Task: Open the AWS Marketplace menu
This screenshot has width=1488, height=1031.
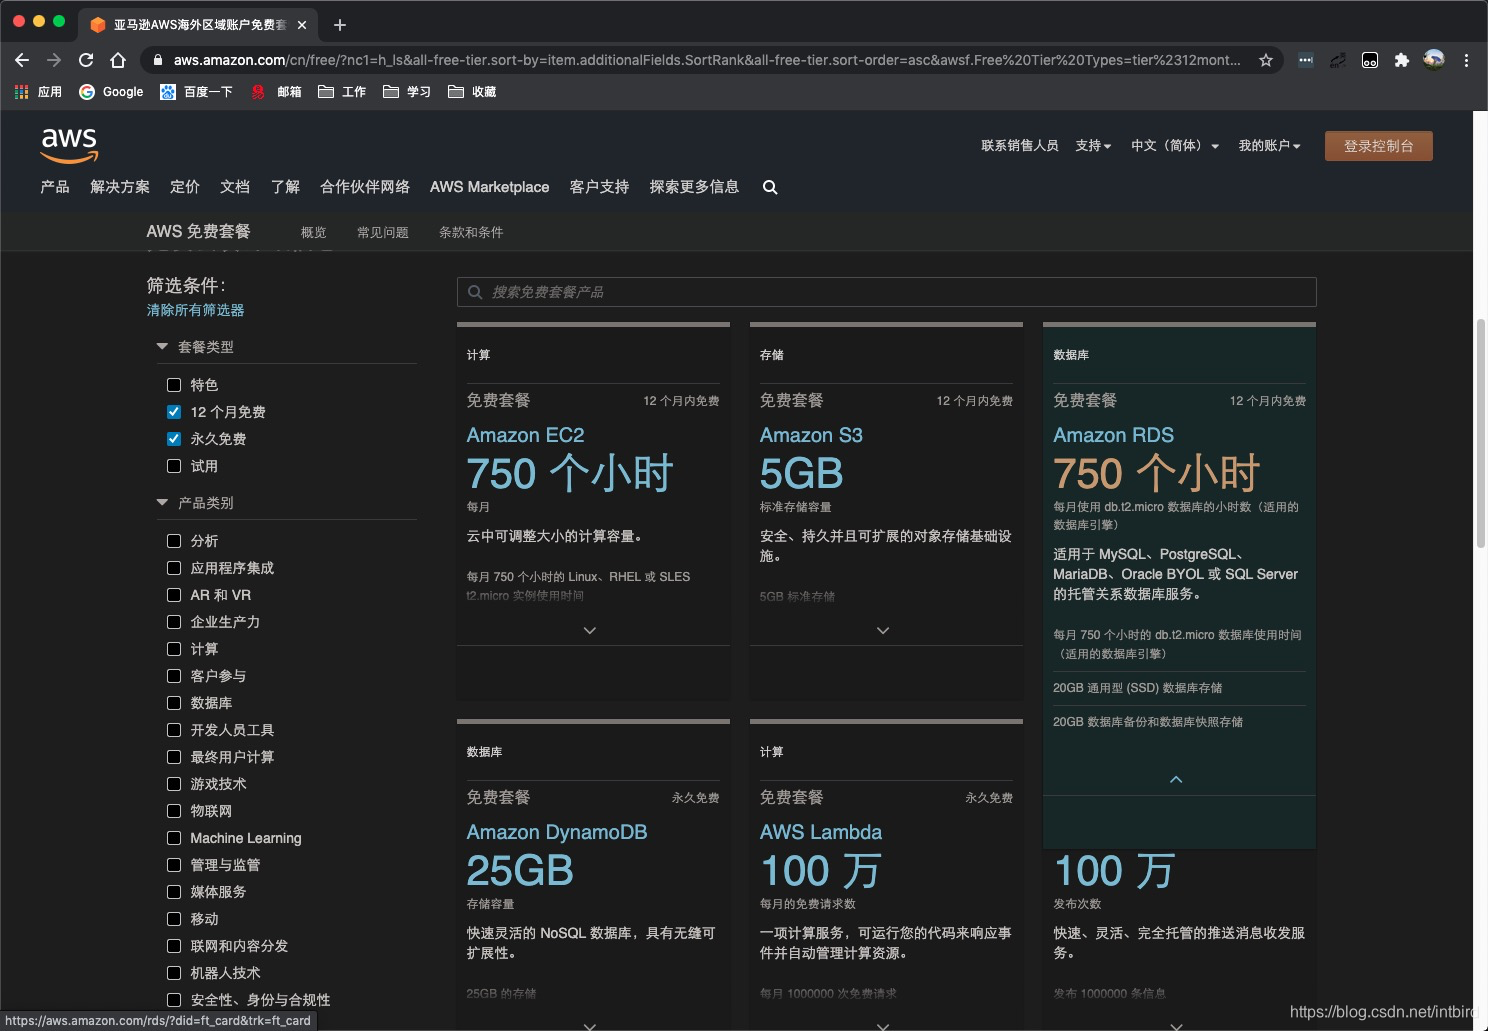Action: pos(490,187)
